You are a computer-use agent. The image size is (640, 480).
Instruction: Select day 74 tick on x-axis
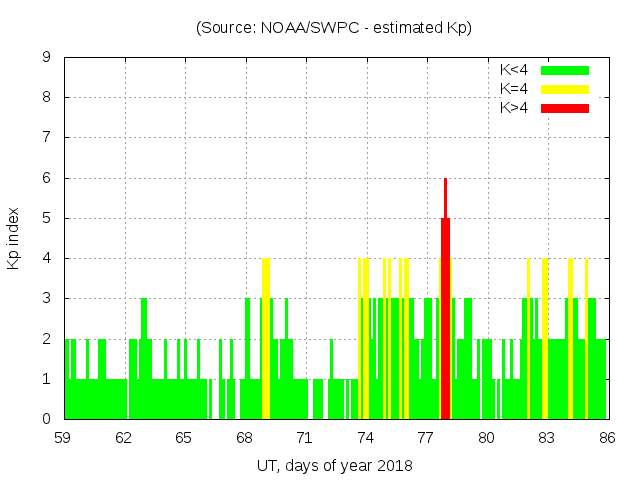pos(365,438)
